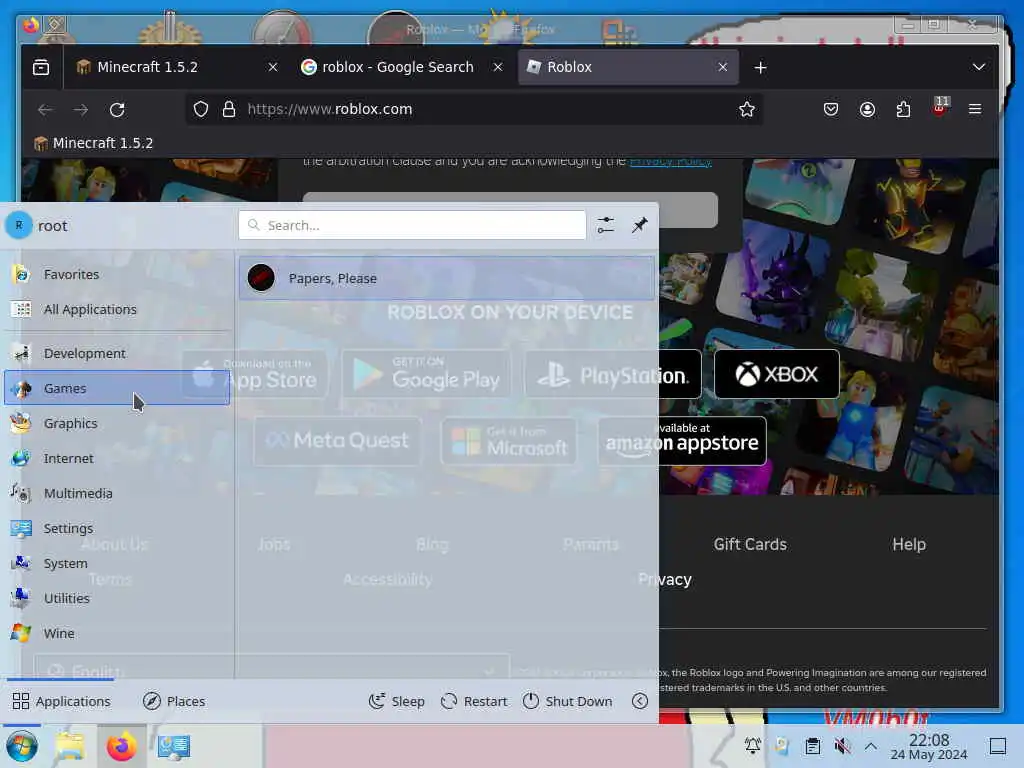The height and width of the screenshot is (768, 1024).
Task: Expand list all tabs dropdown
Action: point(978,67)
